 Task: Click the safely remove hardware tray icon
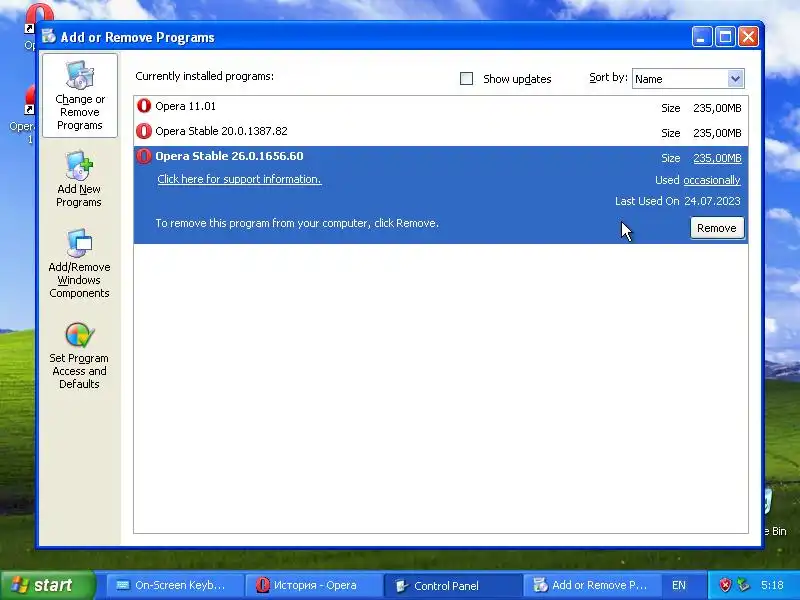(743, 585)
